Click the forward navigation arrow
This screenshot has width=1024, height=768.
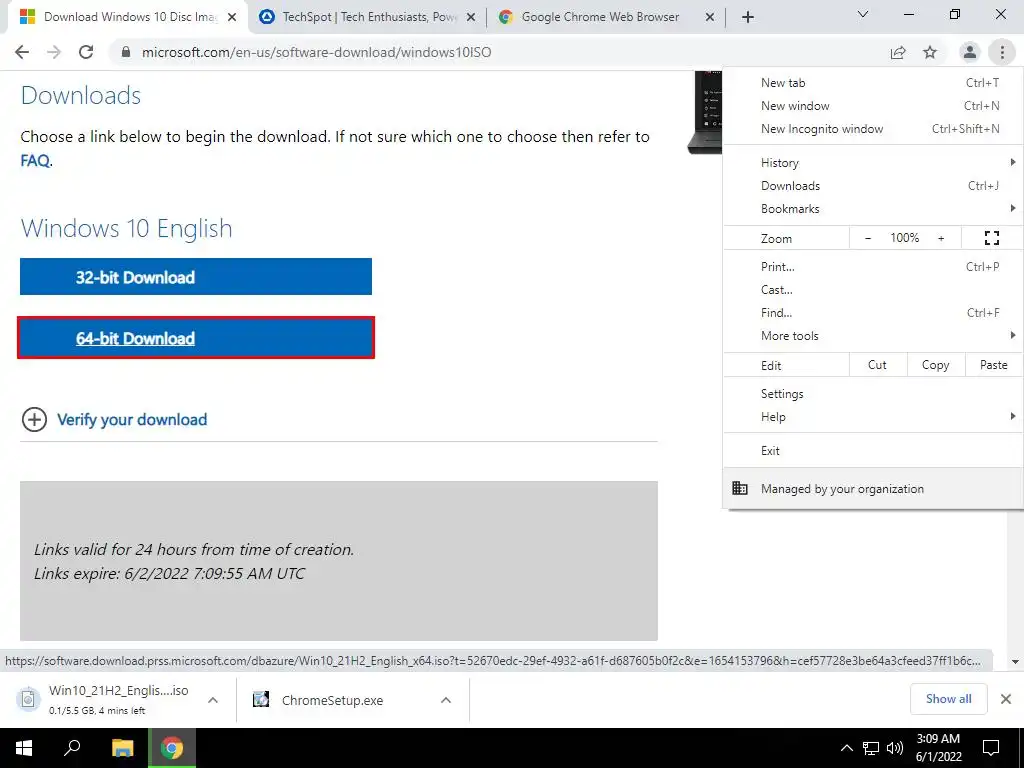pyautogui.click(x=54, y=52)
